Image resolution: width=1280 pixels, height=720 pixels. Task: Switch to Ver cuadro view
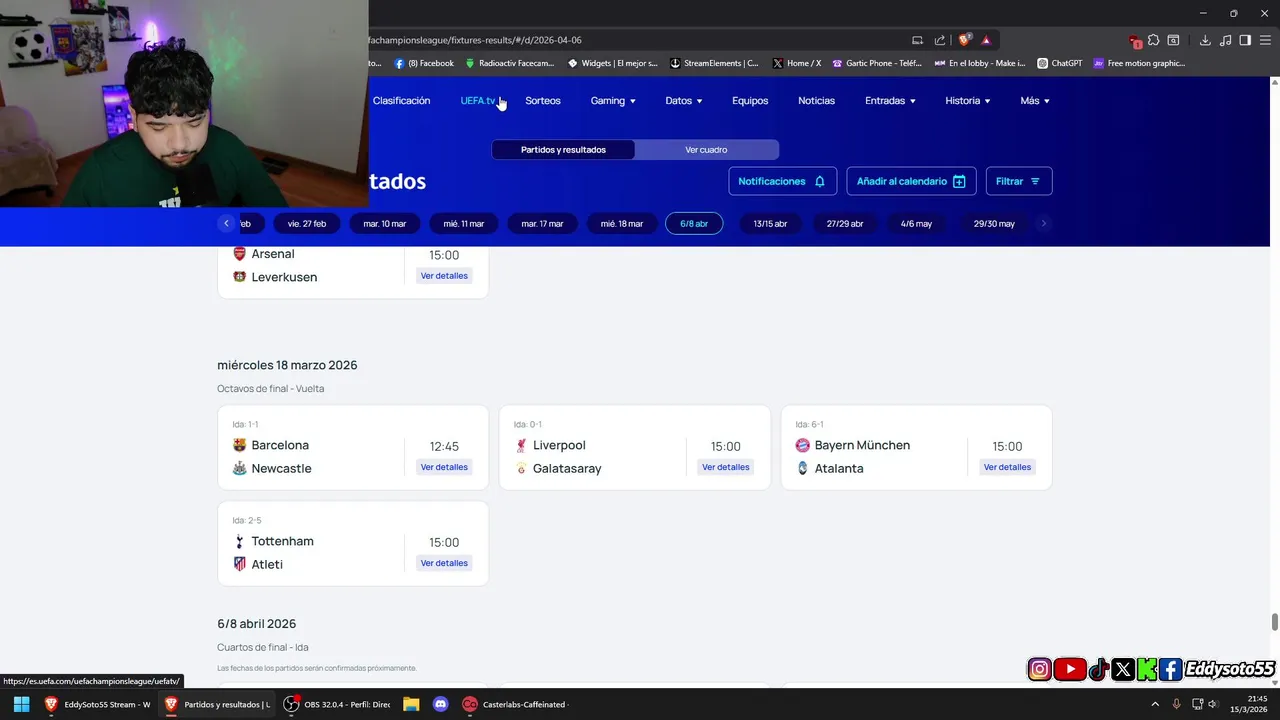tap(706, 150)
